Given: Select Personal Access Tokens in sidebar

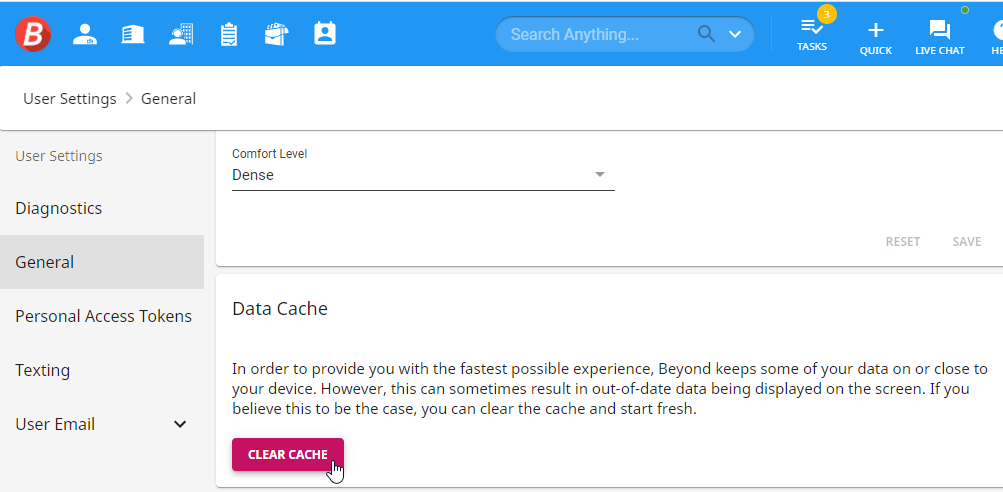Looking at the screenshot, I should (103, 316).
